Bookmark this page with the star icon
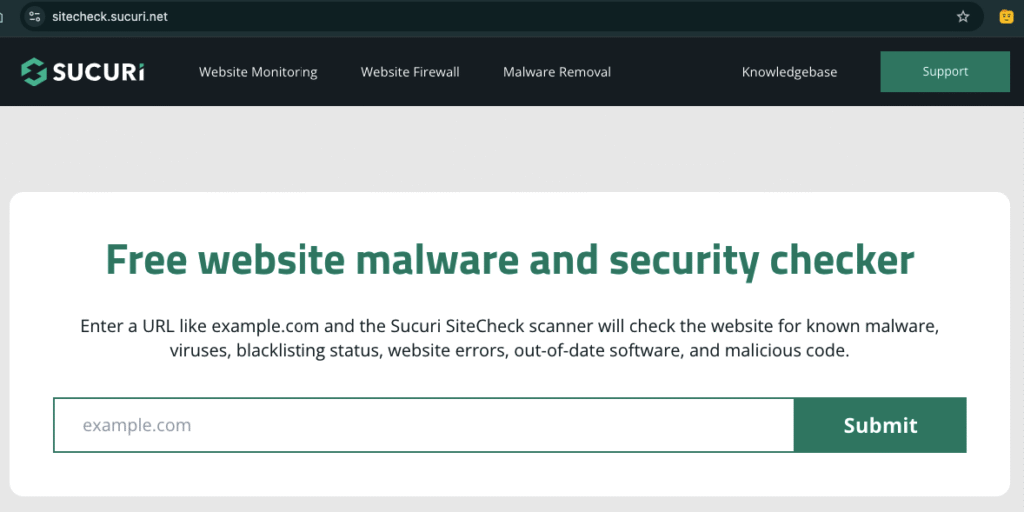Screen dimensions: 1024x512 pos(963,17)
